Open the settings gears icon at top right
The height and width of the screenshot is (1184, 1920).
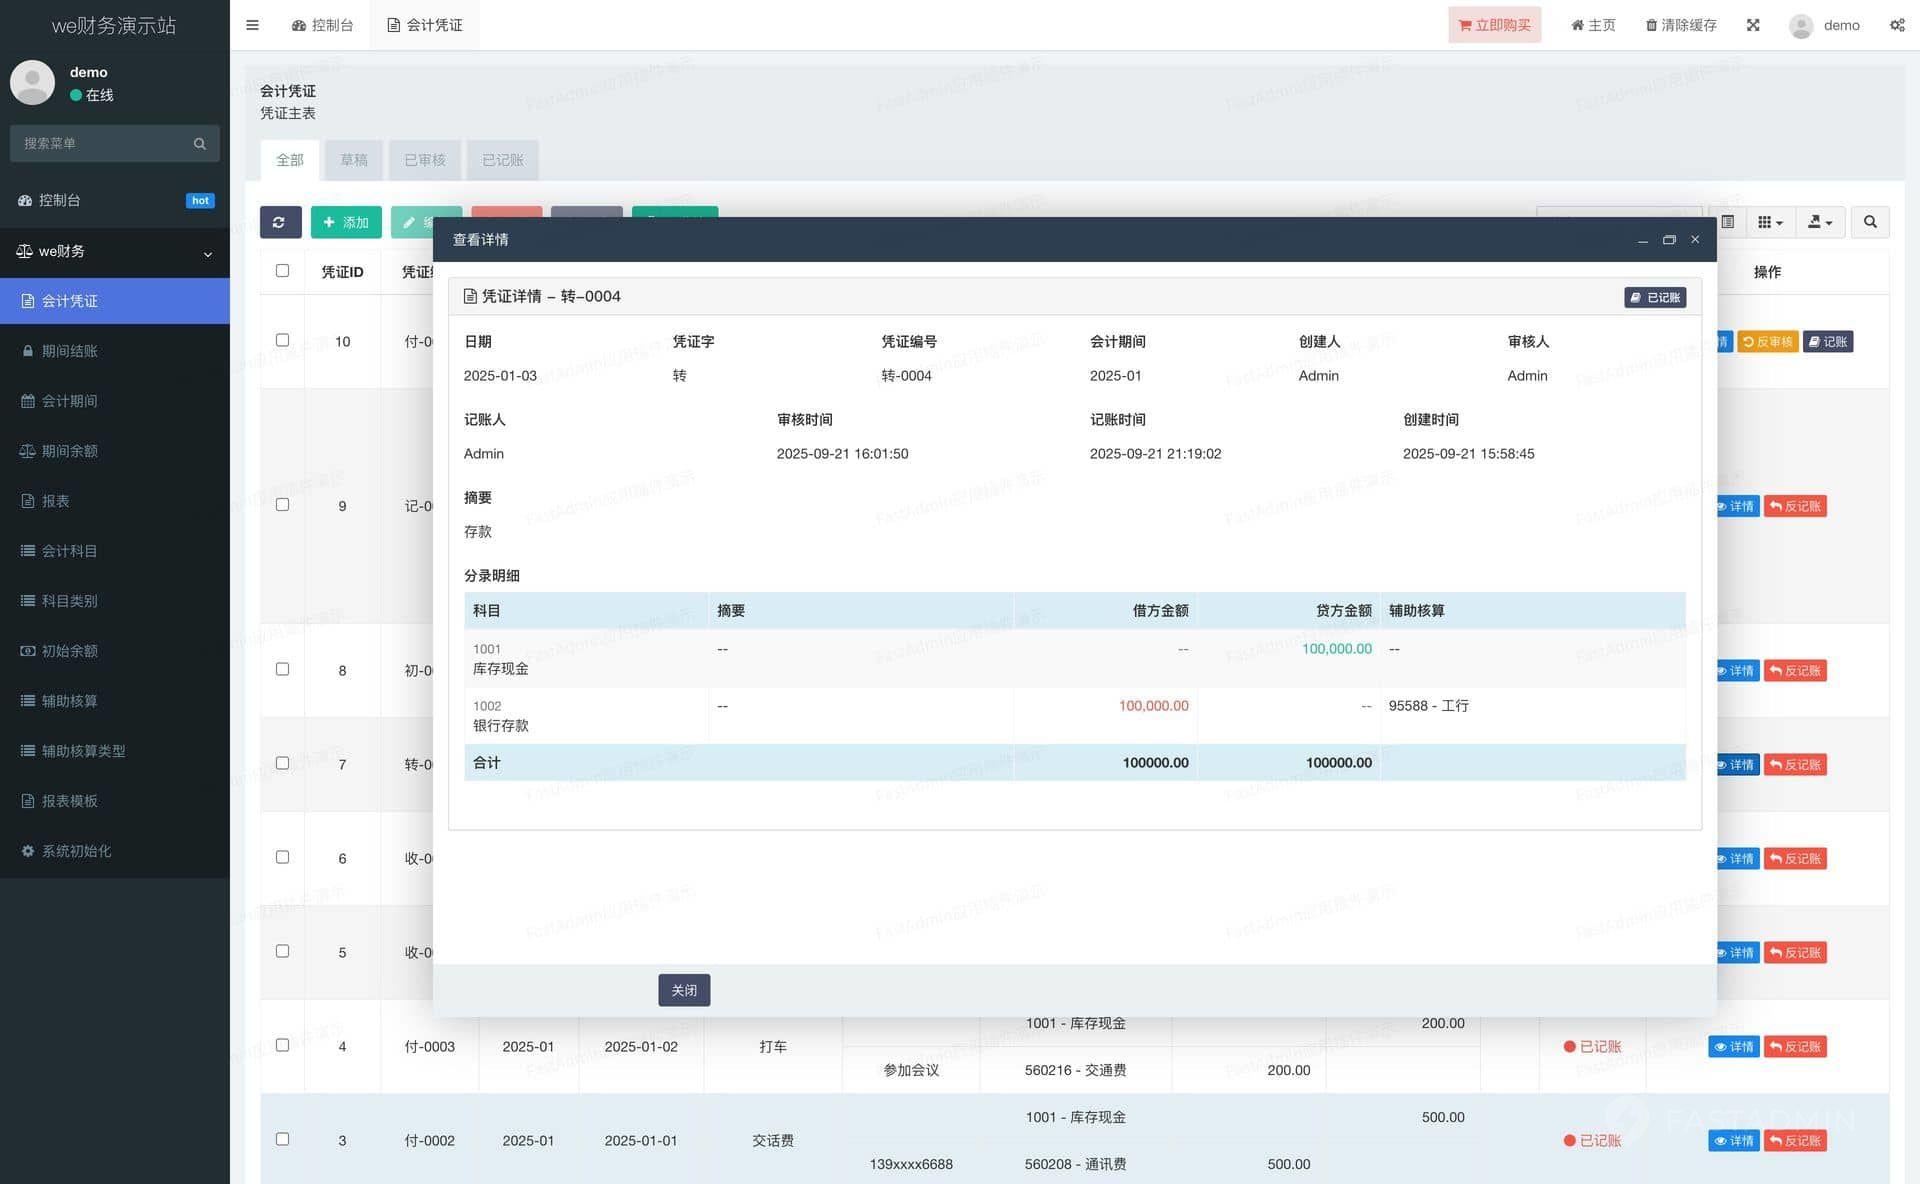[x=1897, y=25]
